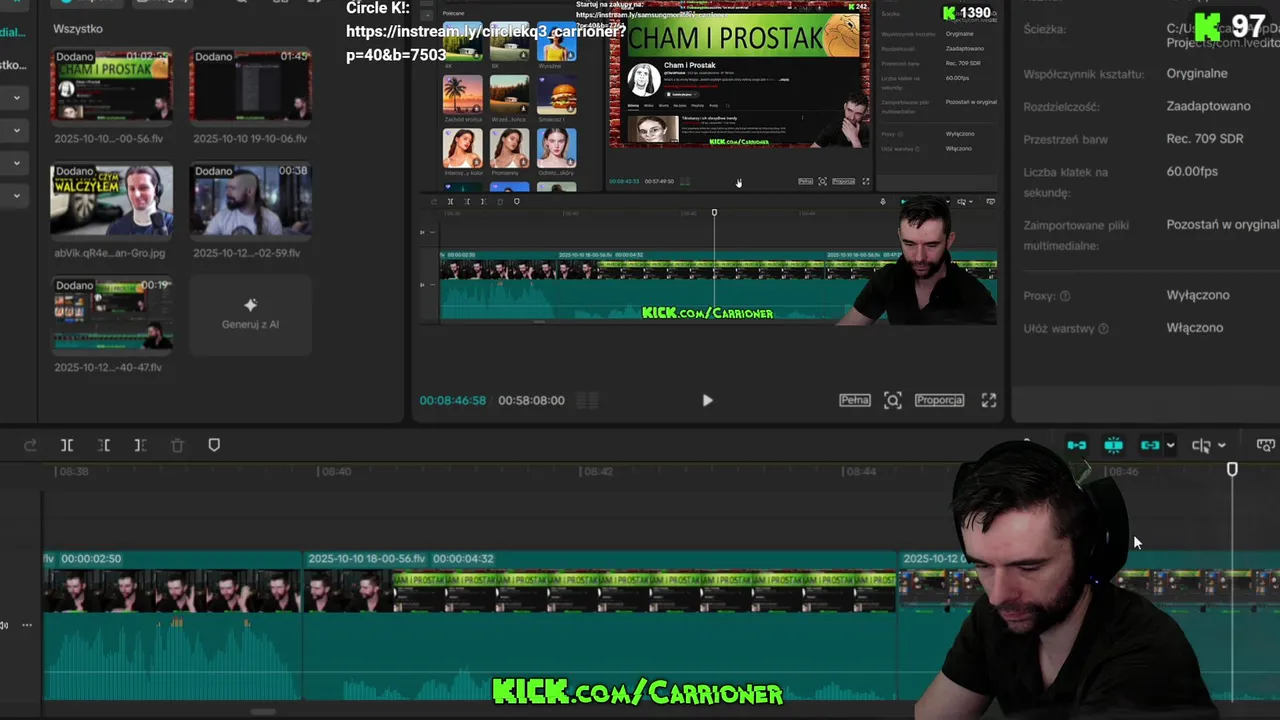Select the 2025-10-12 clip at the timeline's right
This screenshot has height=720, width=1280.
pos(1089,625)
